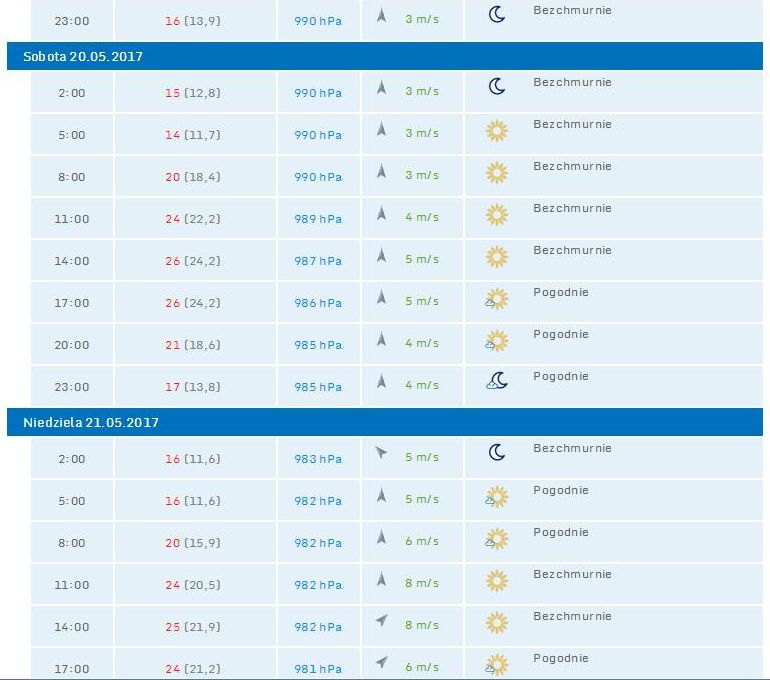Select the Sobota 20.05.2017 header bar
Image resolution: width=770 pixels, height=680 pixels.
385,57
